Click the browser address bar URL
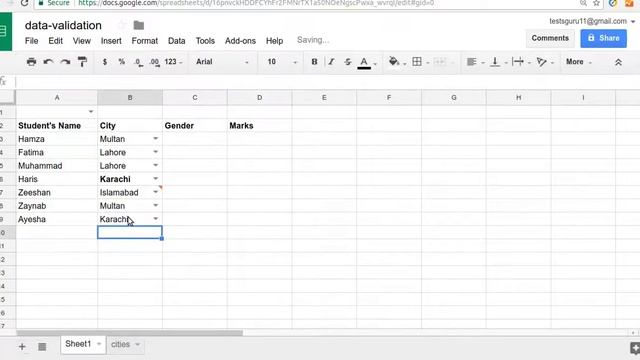 256,3
